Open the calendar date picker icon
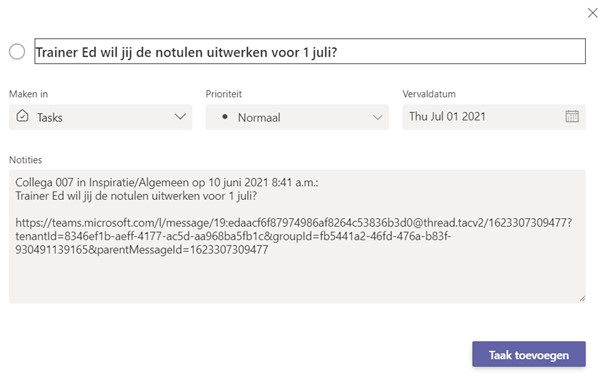 tap(572, 116)
